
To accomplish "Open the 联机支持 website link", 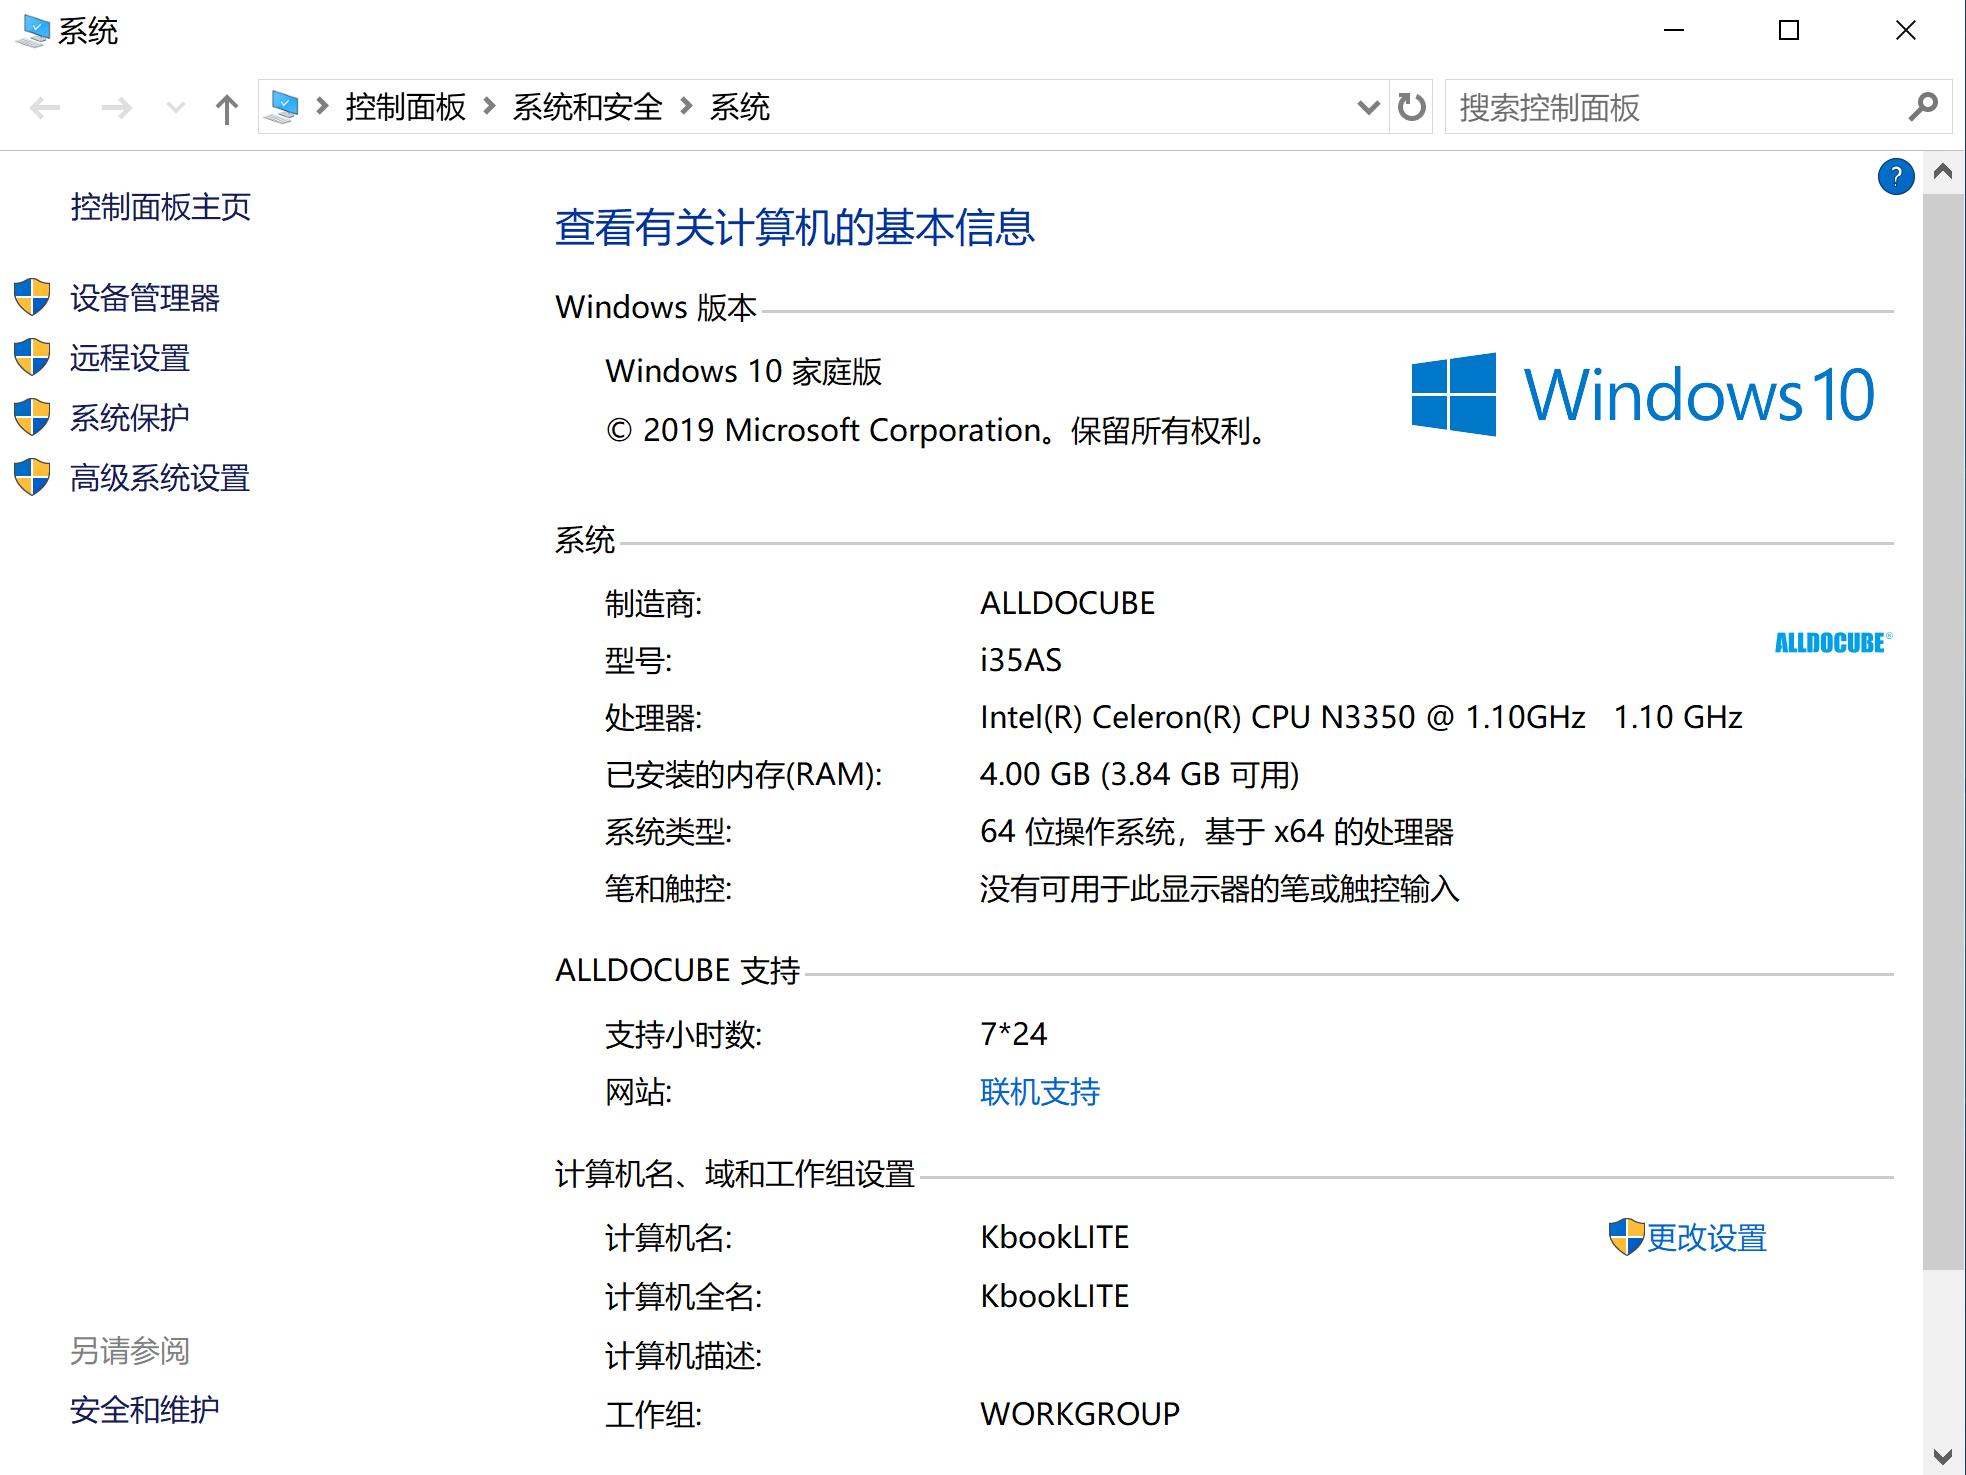I will [x=1039, y=1091].
